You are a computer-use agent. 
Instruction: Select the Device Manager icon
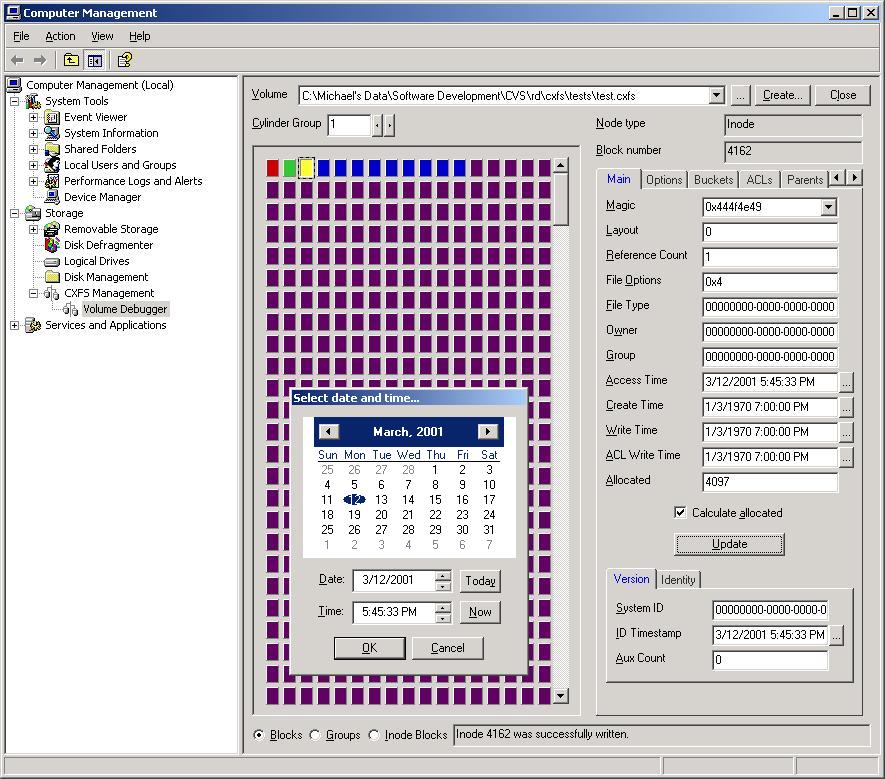[x=52, y=197]
